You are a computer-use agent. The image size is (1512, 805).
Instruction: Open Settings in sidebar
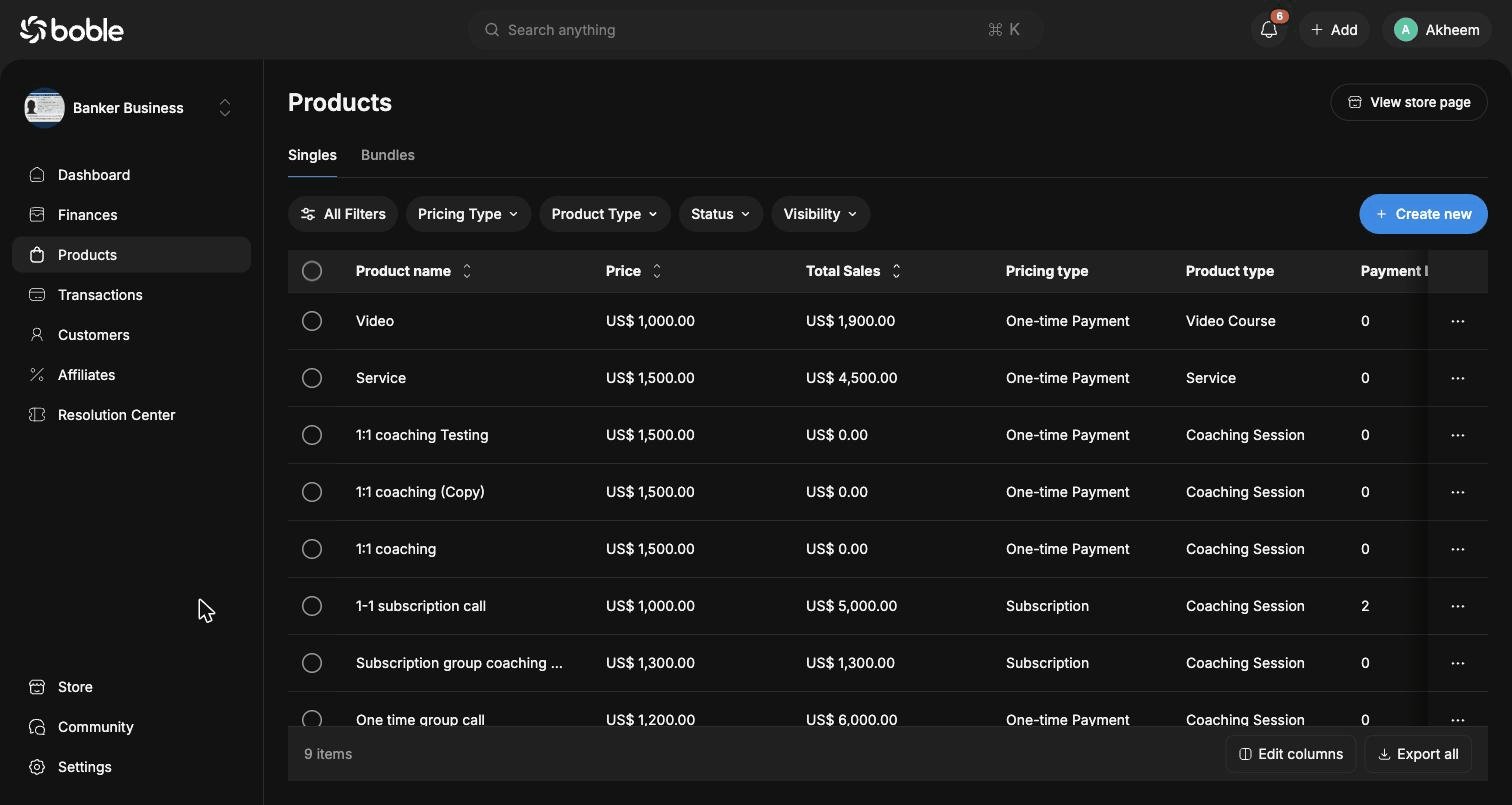tap(131, 767)
